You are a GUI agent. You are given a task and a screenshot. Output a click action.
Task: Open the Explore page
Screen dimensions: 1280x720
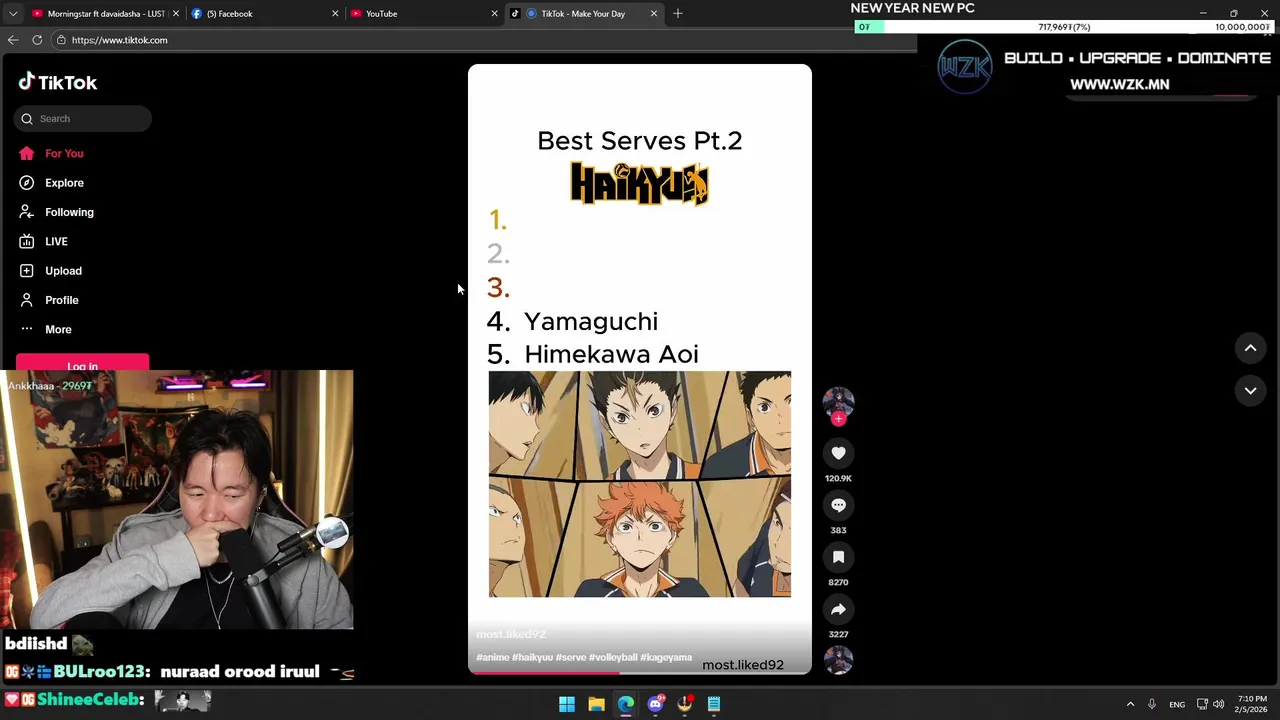click(64, 183)
